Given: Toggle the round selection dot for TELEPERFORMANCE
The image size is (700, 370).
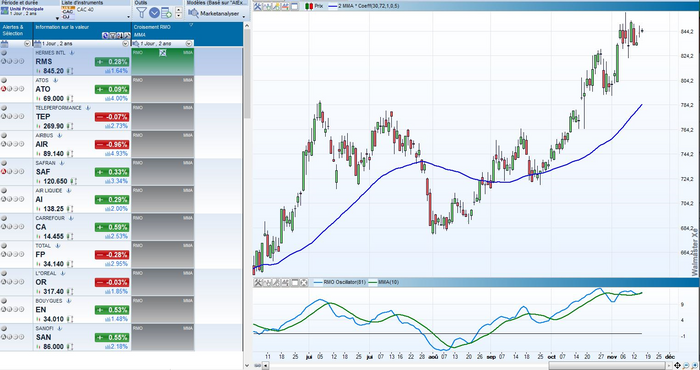Looking at the screenshot, I should 4,108.
